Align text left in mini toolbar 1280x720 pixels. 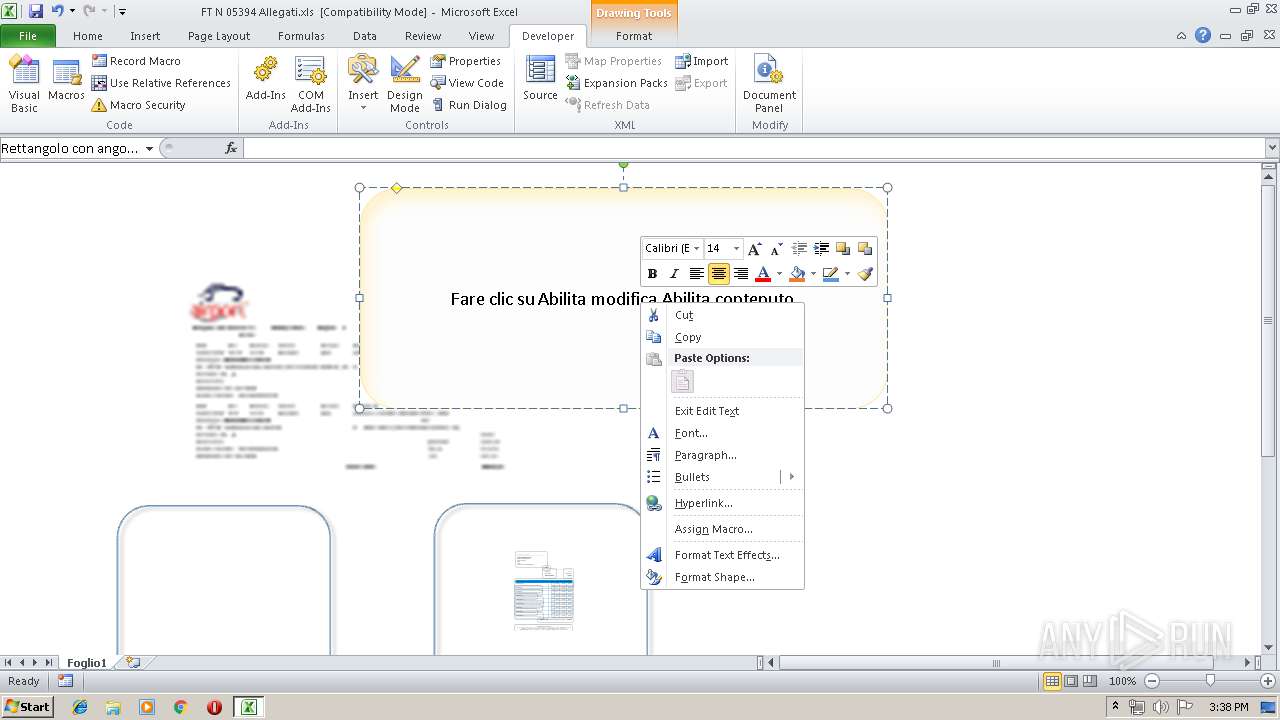coord(697,273)
